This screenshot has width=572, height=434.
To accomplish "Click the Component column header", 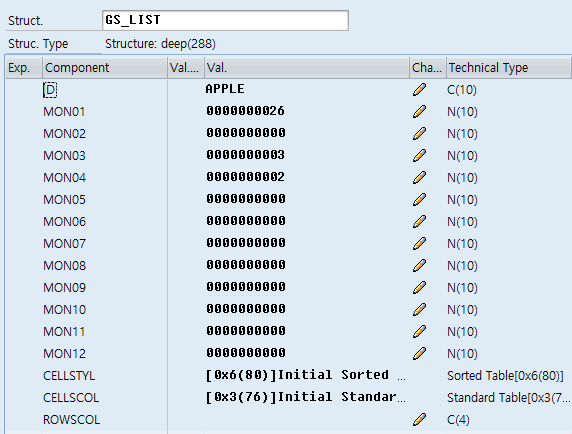I will (x=105, y=67).
